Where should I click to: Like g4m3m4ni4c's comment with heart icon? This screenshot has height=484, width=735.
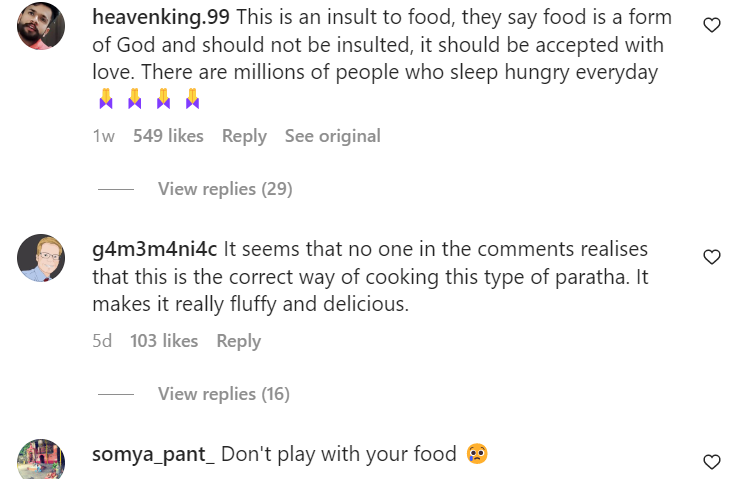pos(712,258)
